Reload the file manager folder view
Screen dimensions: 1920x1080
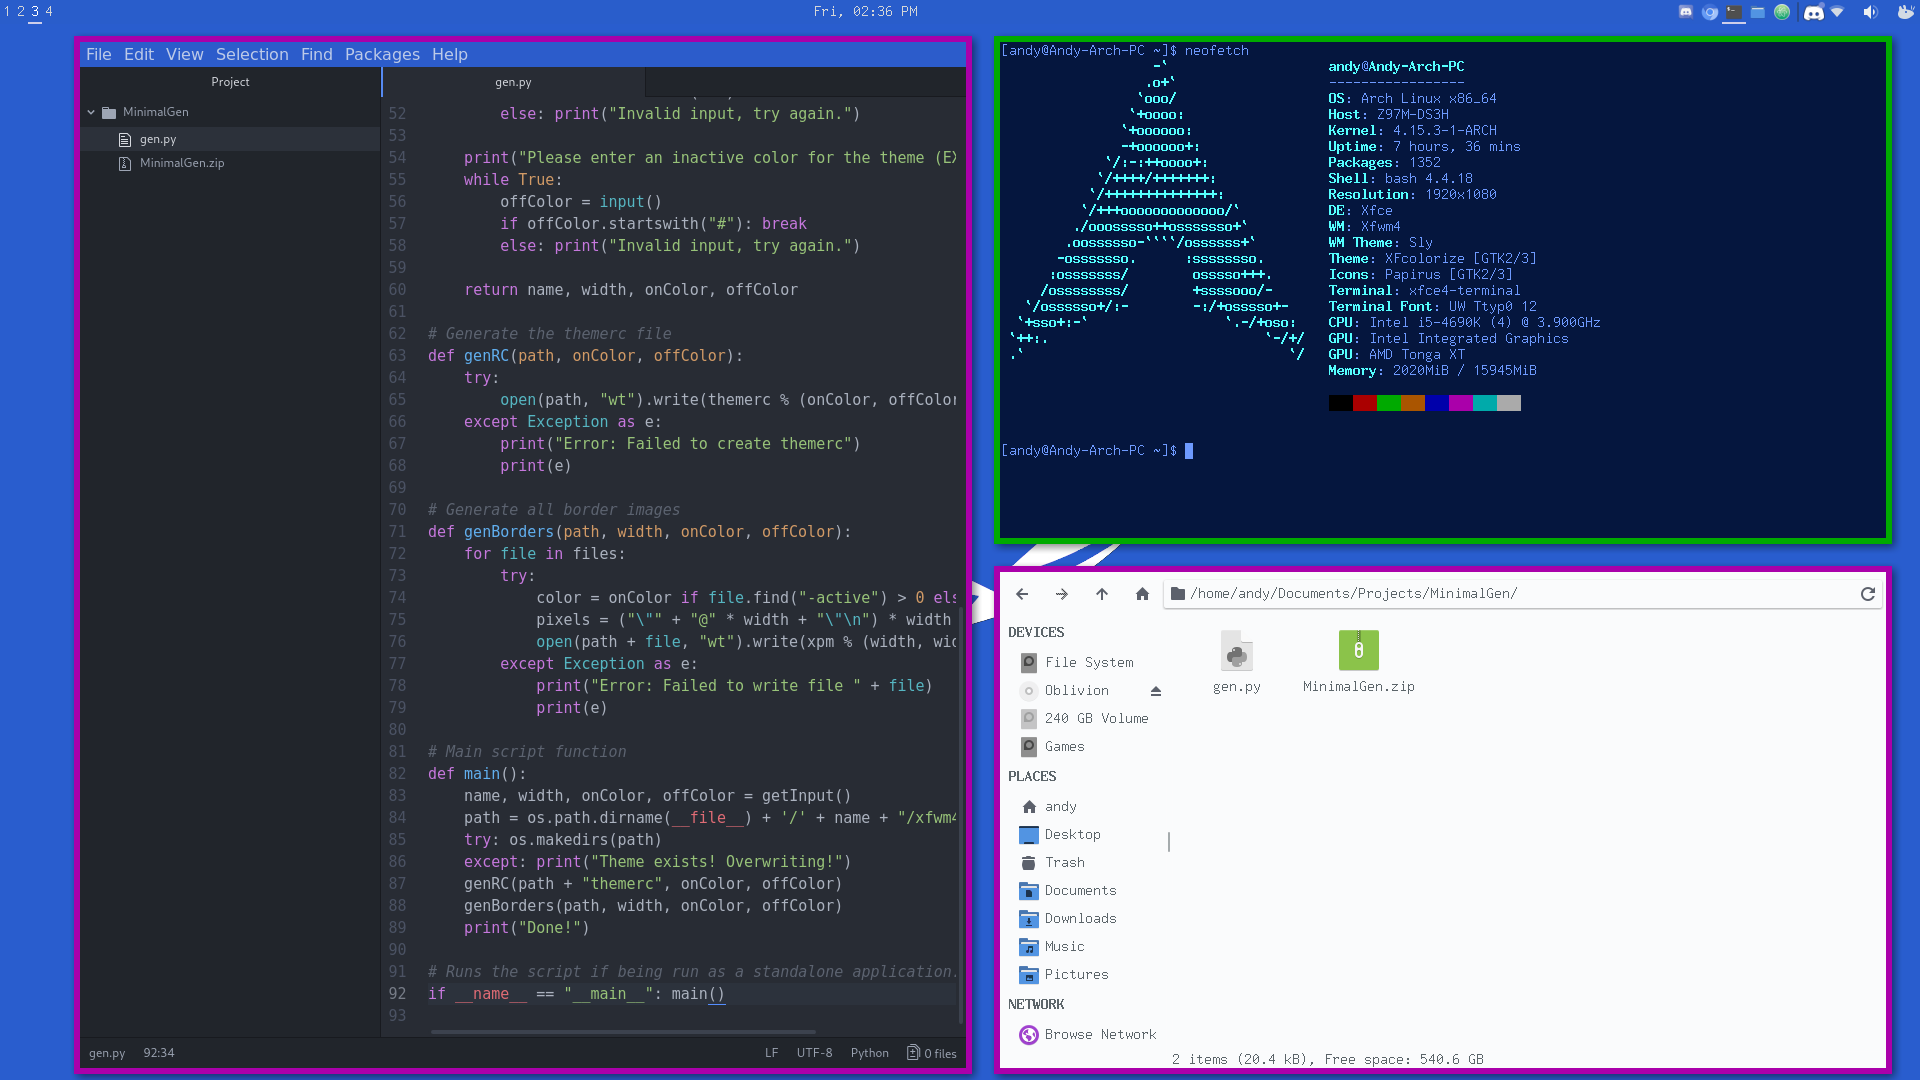tap(1867, 594)
